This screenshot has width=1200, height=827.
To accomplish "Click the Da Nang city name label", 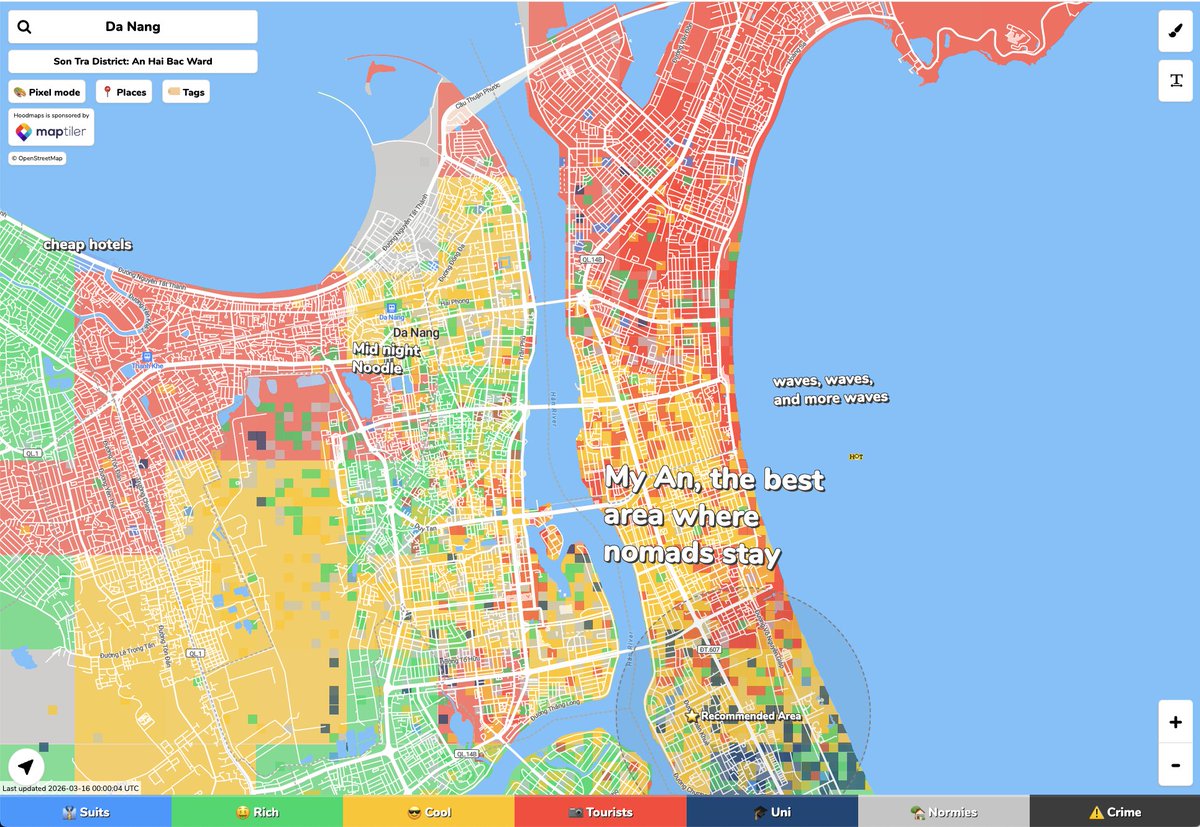I will point(414,331).
